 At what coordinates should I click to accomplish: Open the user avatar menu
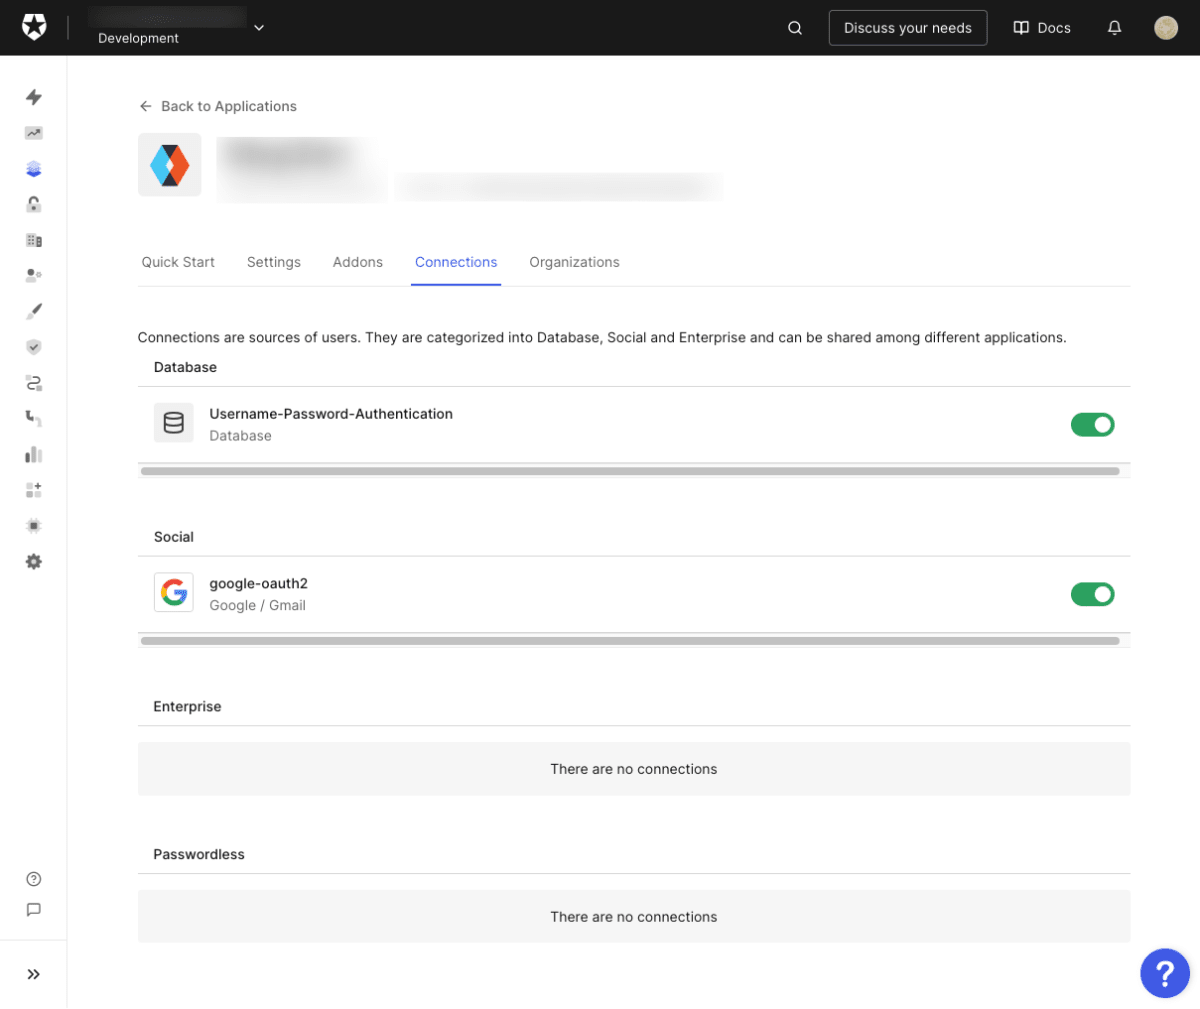pyautogui.click(x=1166, y=28)
